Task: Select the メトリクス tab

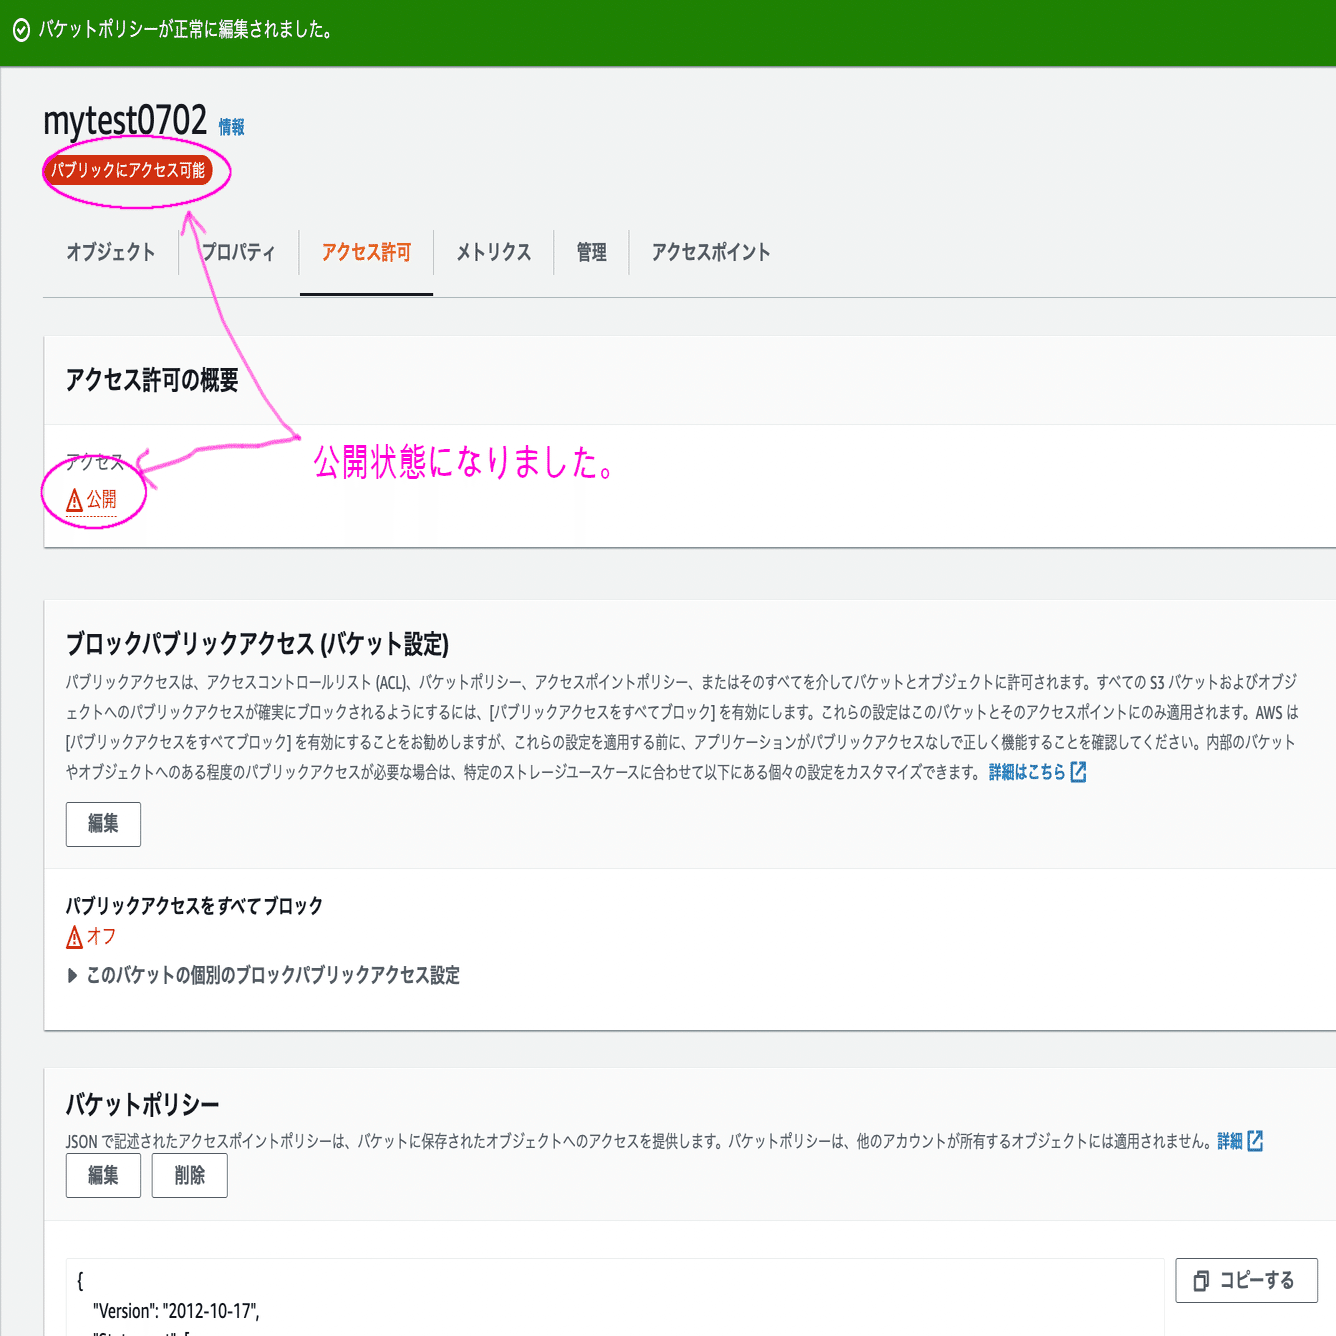Action: click(x=493, y=252)
